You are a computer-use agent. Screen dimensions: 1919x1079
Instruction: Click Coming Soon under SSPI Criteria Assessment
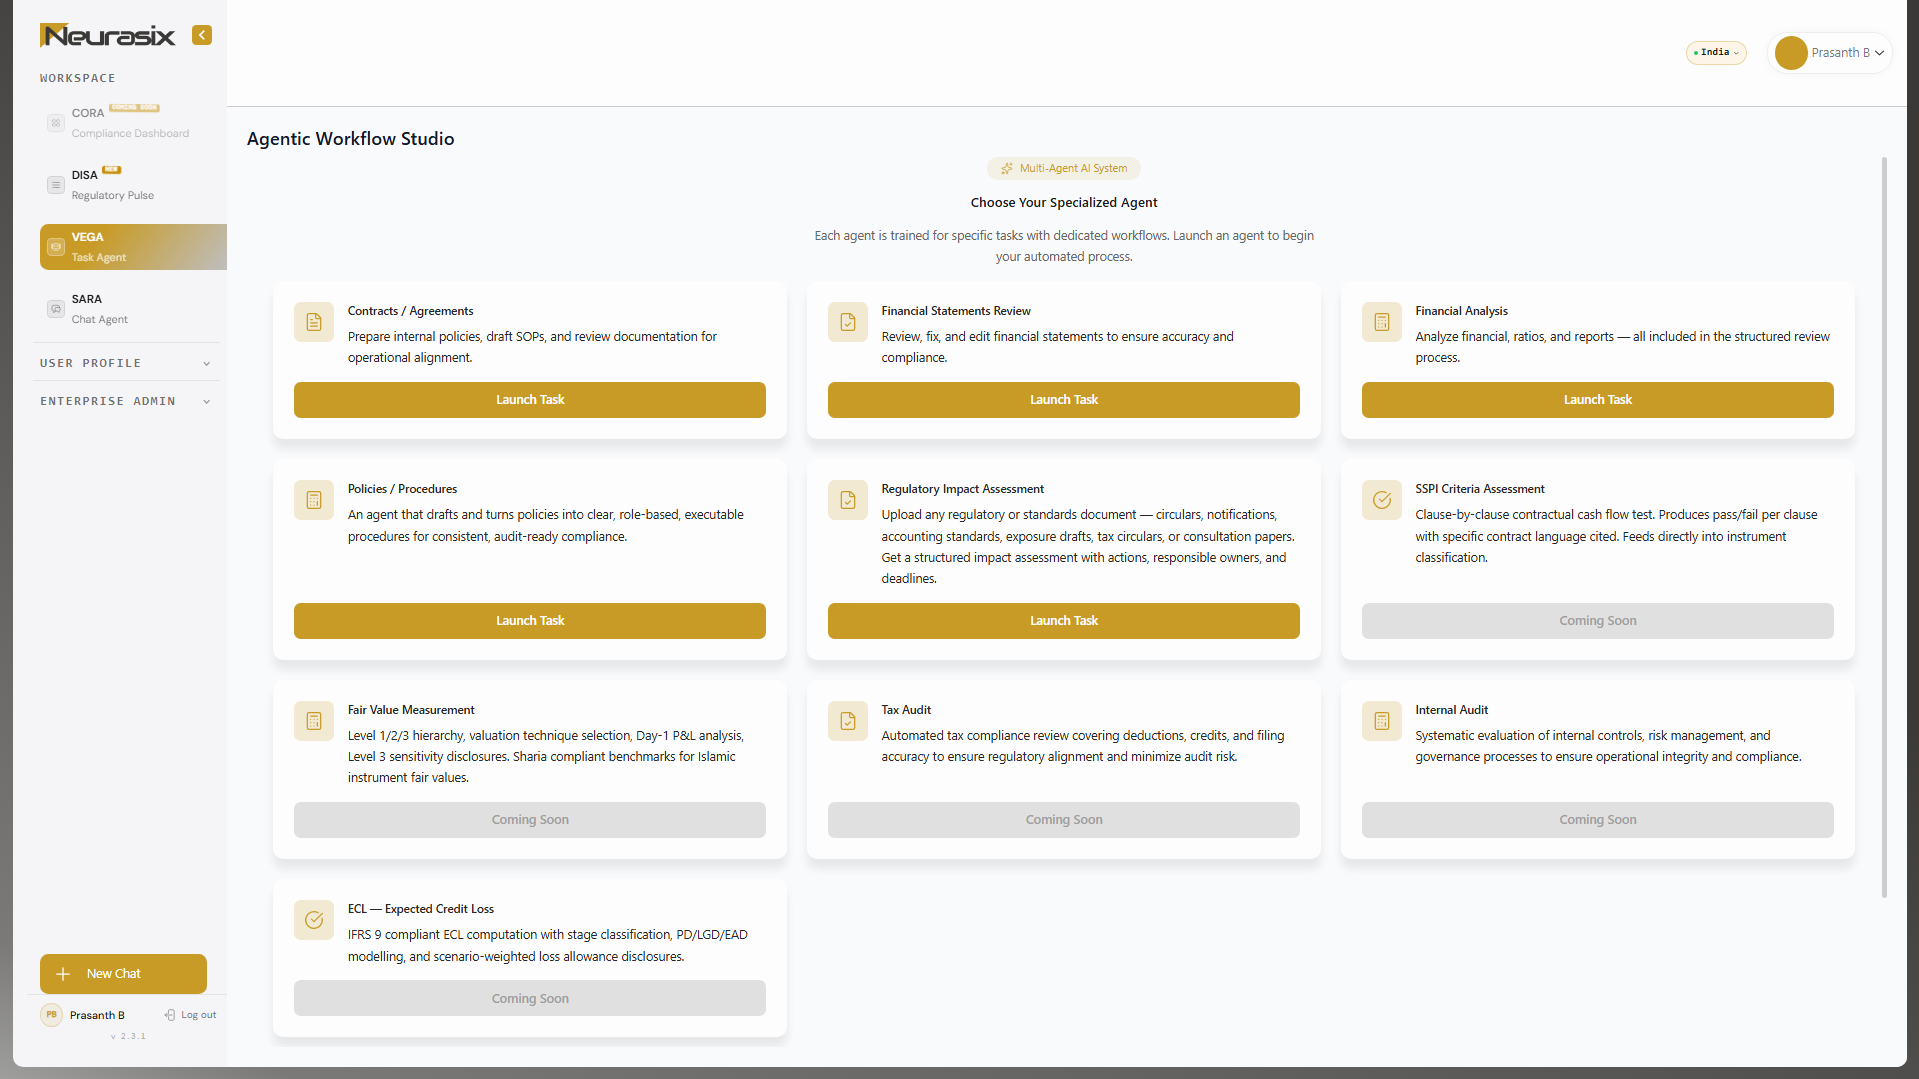pos(1598,621)
